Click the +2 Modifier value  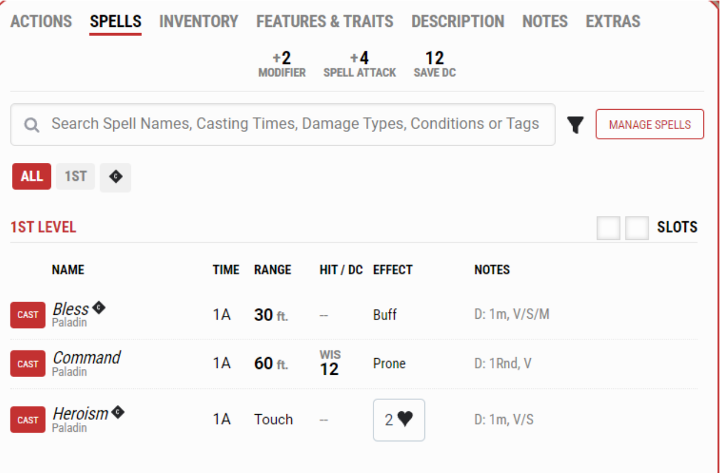(281, 58)
